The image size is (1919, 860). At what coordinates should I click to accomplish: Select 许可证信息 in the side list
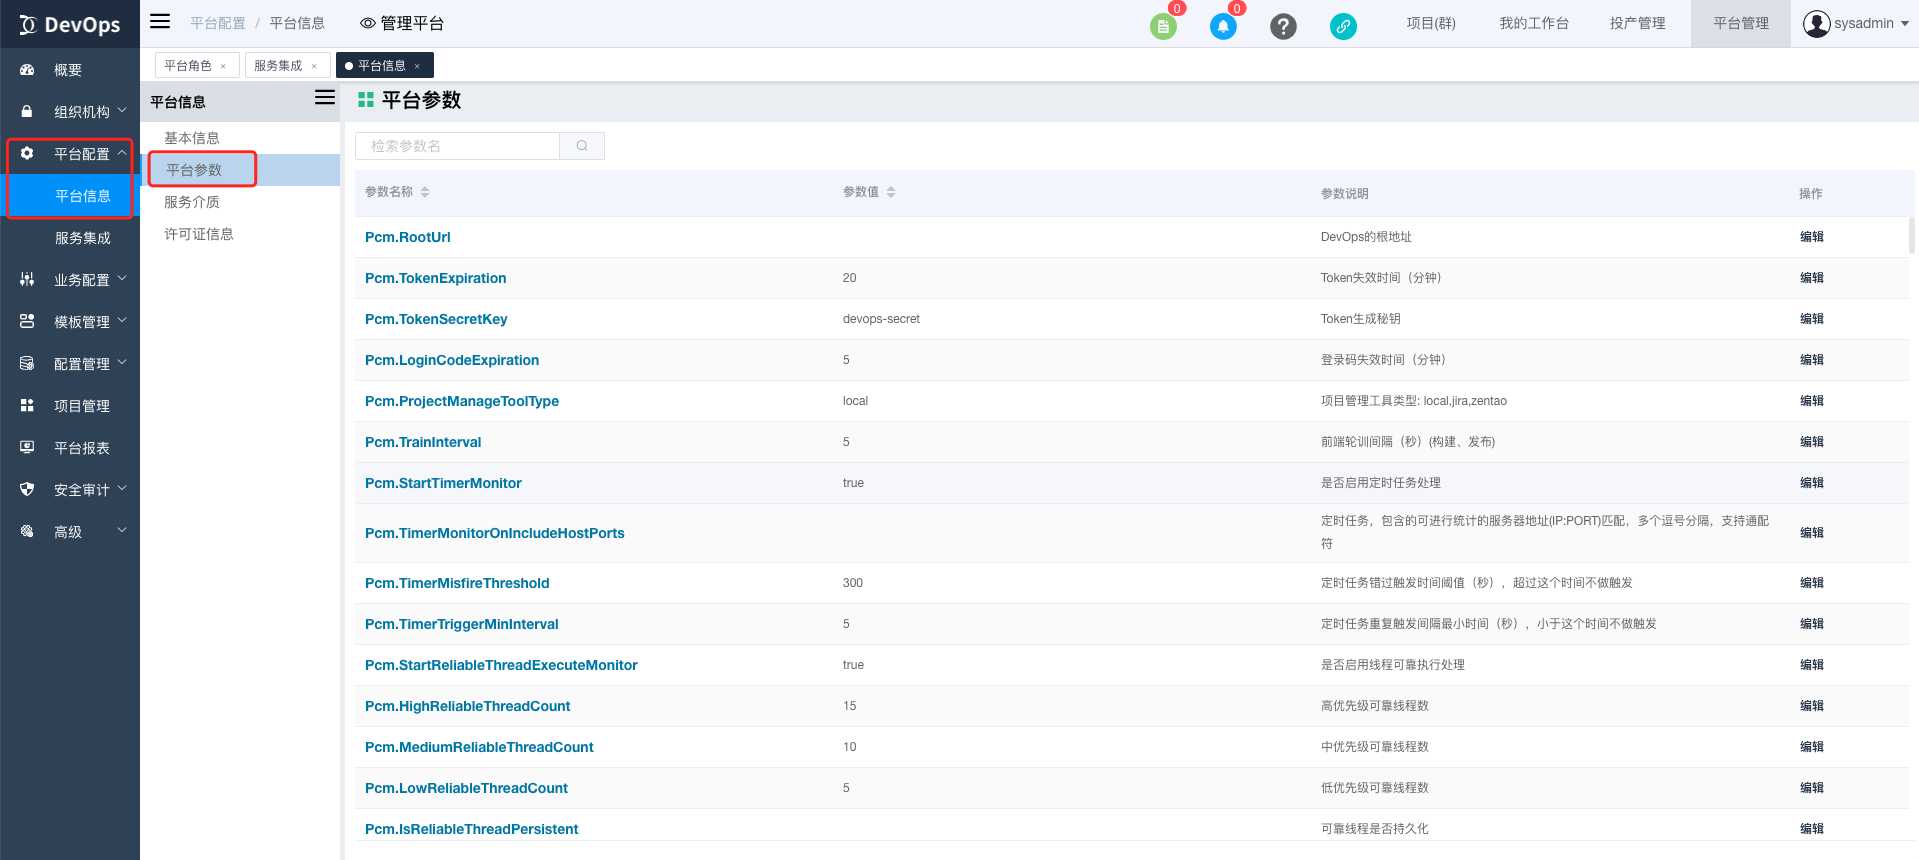199,234
